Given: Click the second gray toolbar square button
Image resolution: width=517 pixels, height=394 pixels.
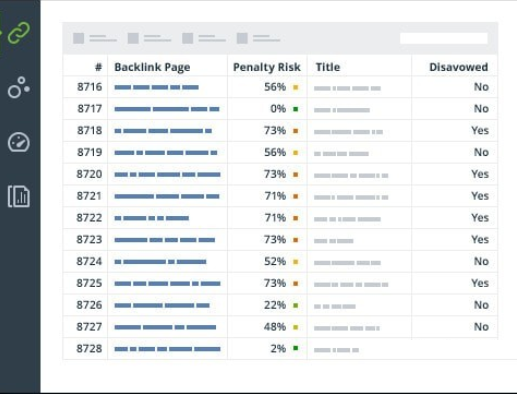Looking at the screenshot, I should tap(133, 38).
